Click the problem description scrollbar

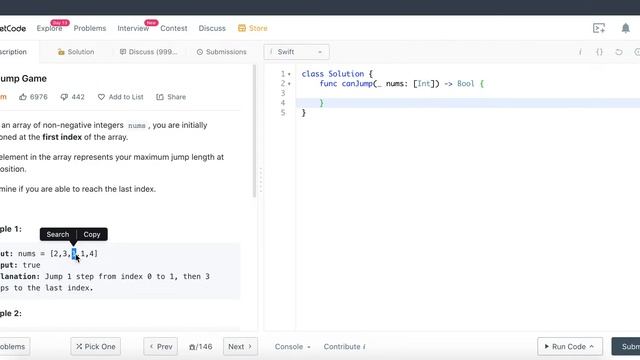[x=254, y=131]
